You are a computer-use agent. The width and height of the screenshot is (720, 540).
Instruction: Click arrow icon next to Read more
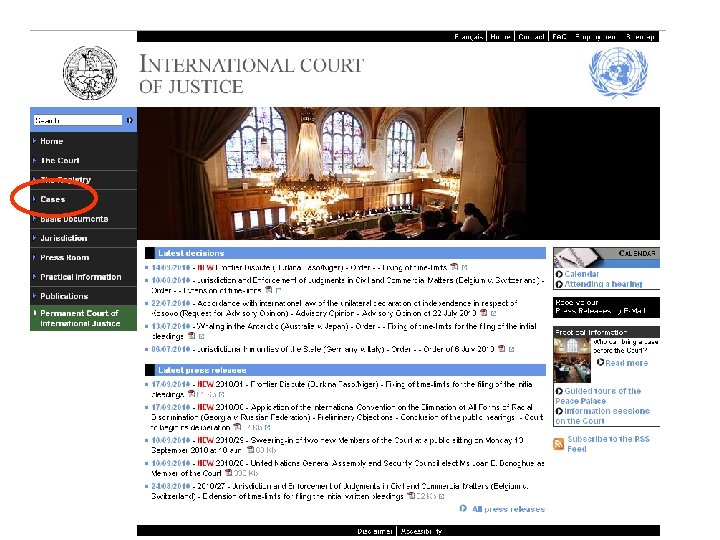(x=600, y=362)
